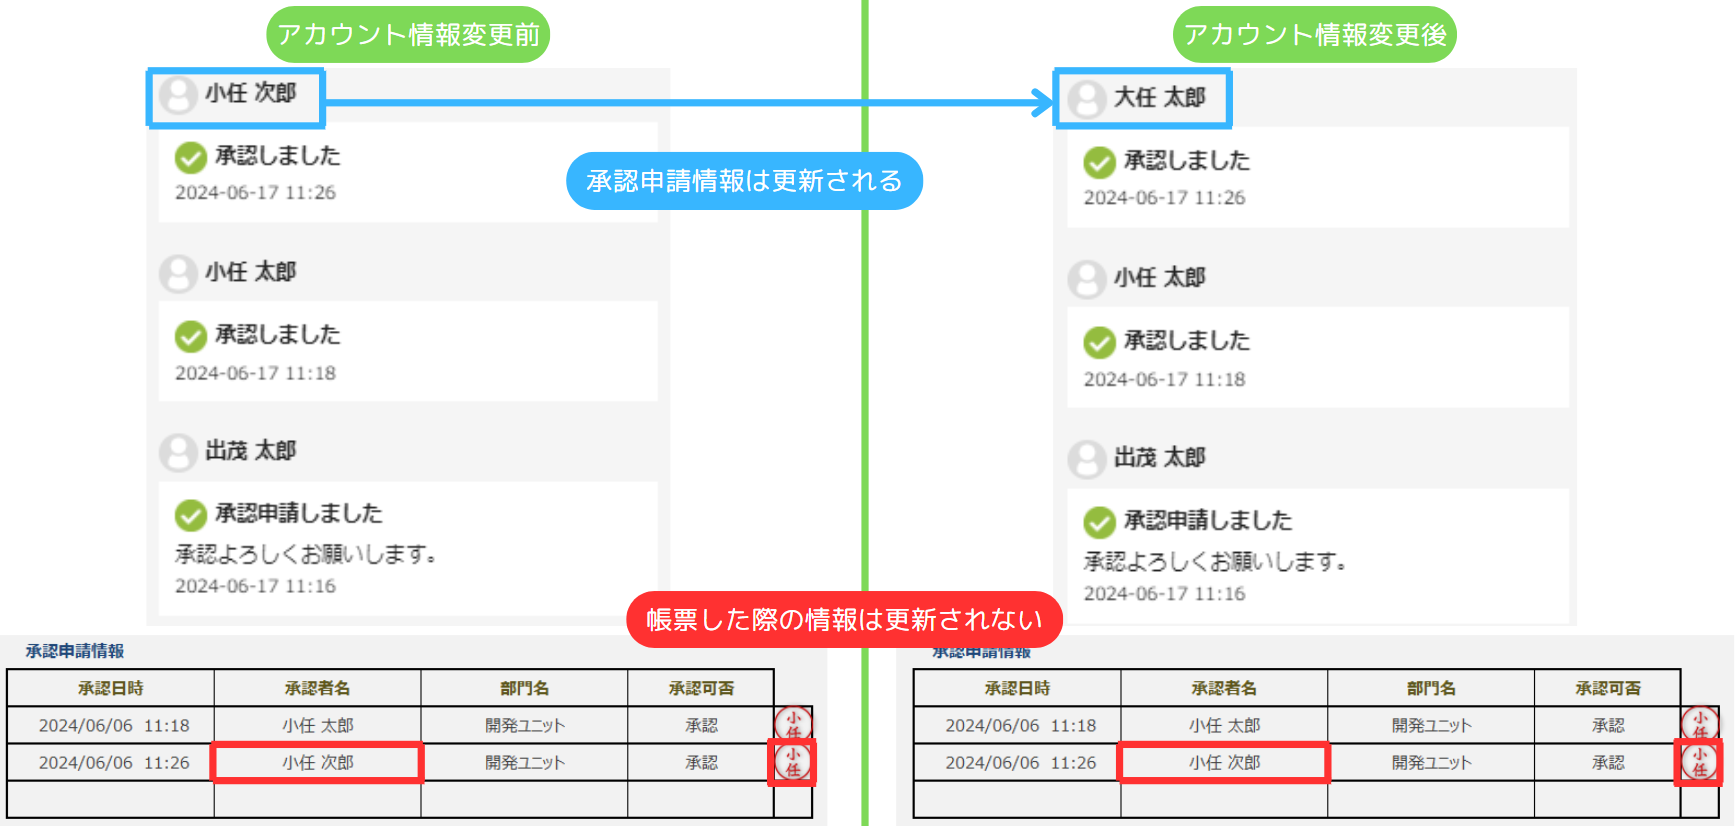Click green check of 11:26 approval in 変更前 panel
This screenshot has height=826, width=1736.
coord(191,157)
